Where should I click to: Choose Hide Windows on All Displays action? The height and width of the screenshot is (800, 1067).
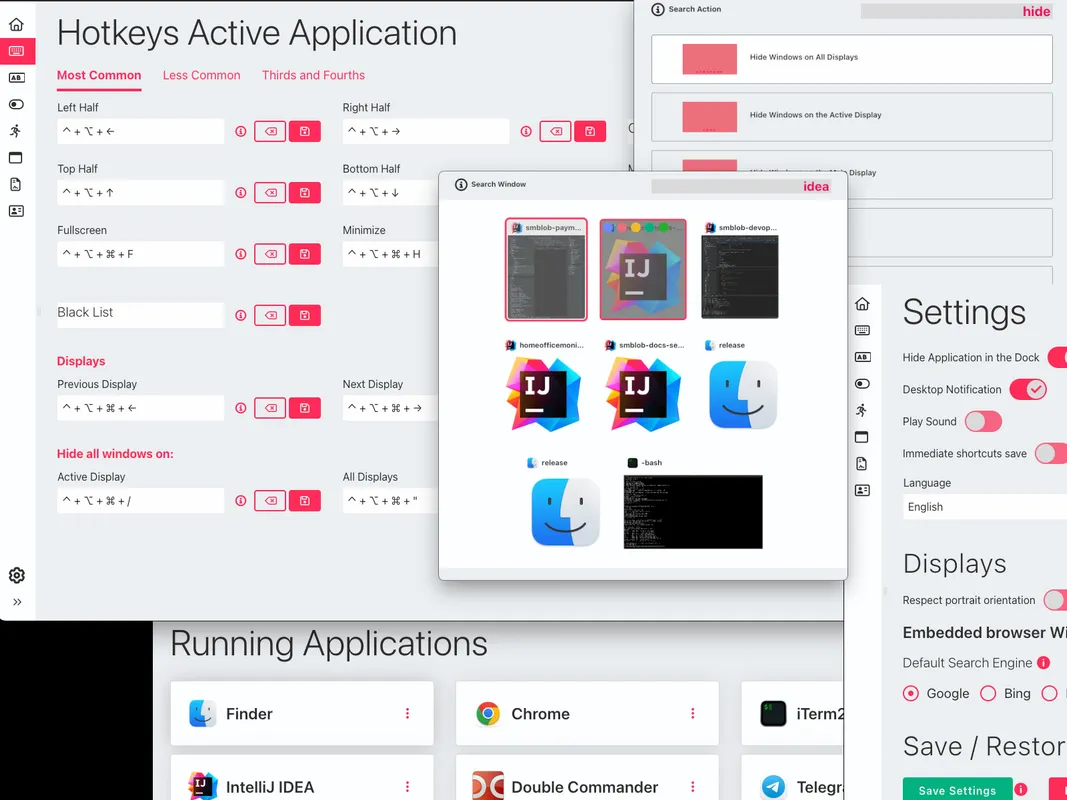pos(850,59)
